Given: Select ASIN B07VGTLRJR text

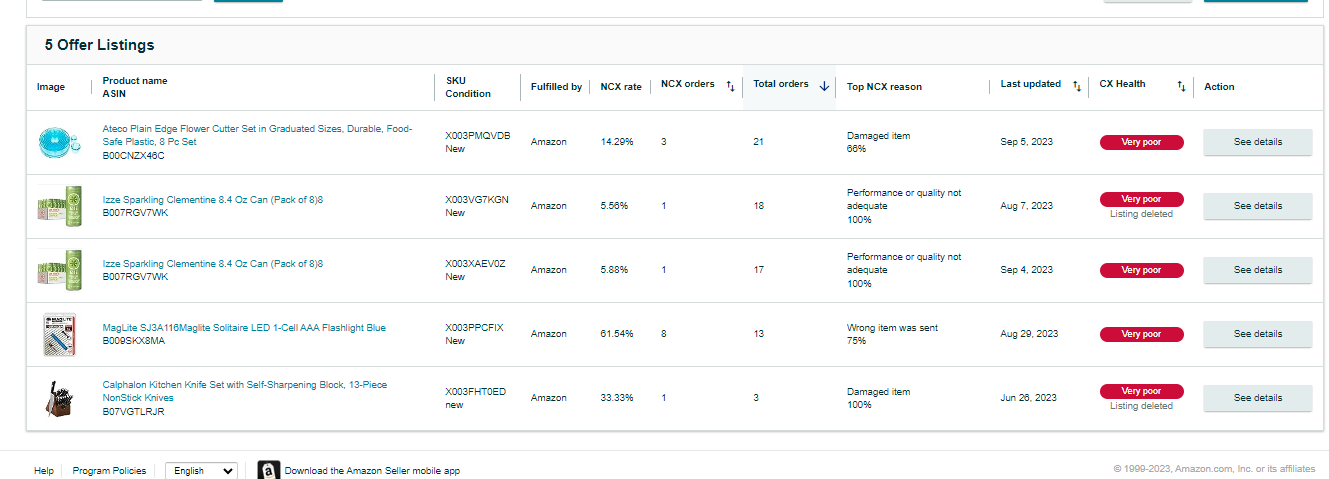Looking at the screenshot, I should (133, 411).
